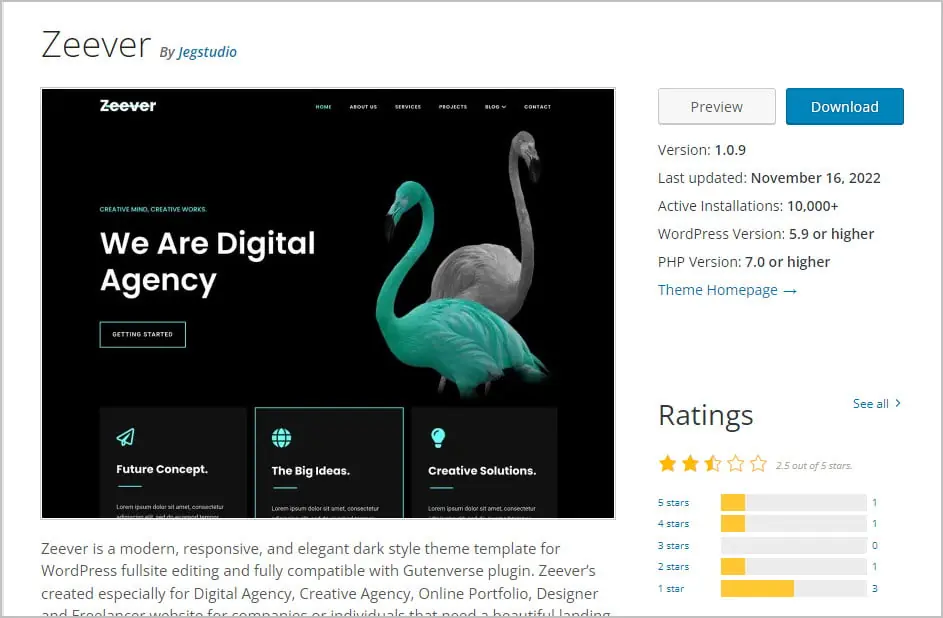This screenshot has width=943, height=618.
Task: Click the blue Download button
Action: pos(844,106)
